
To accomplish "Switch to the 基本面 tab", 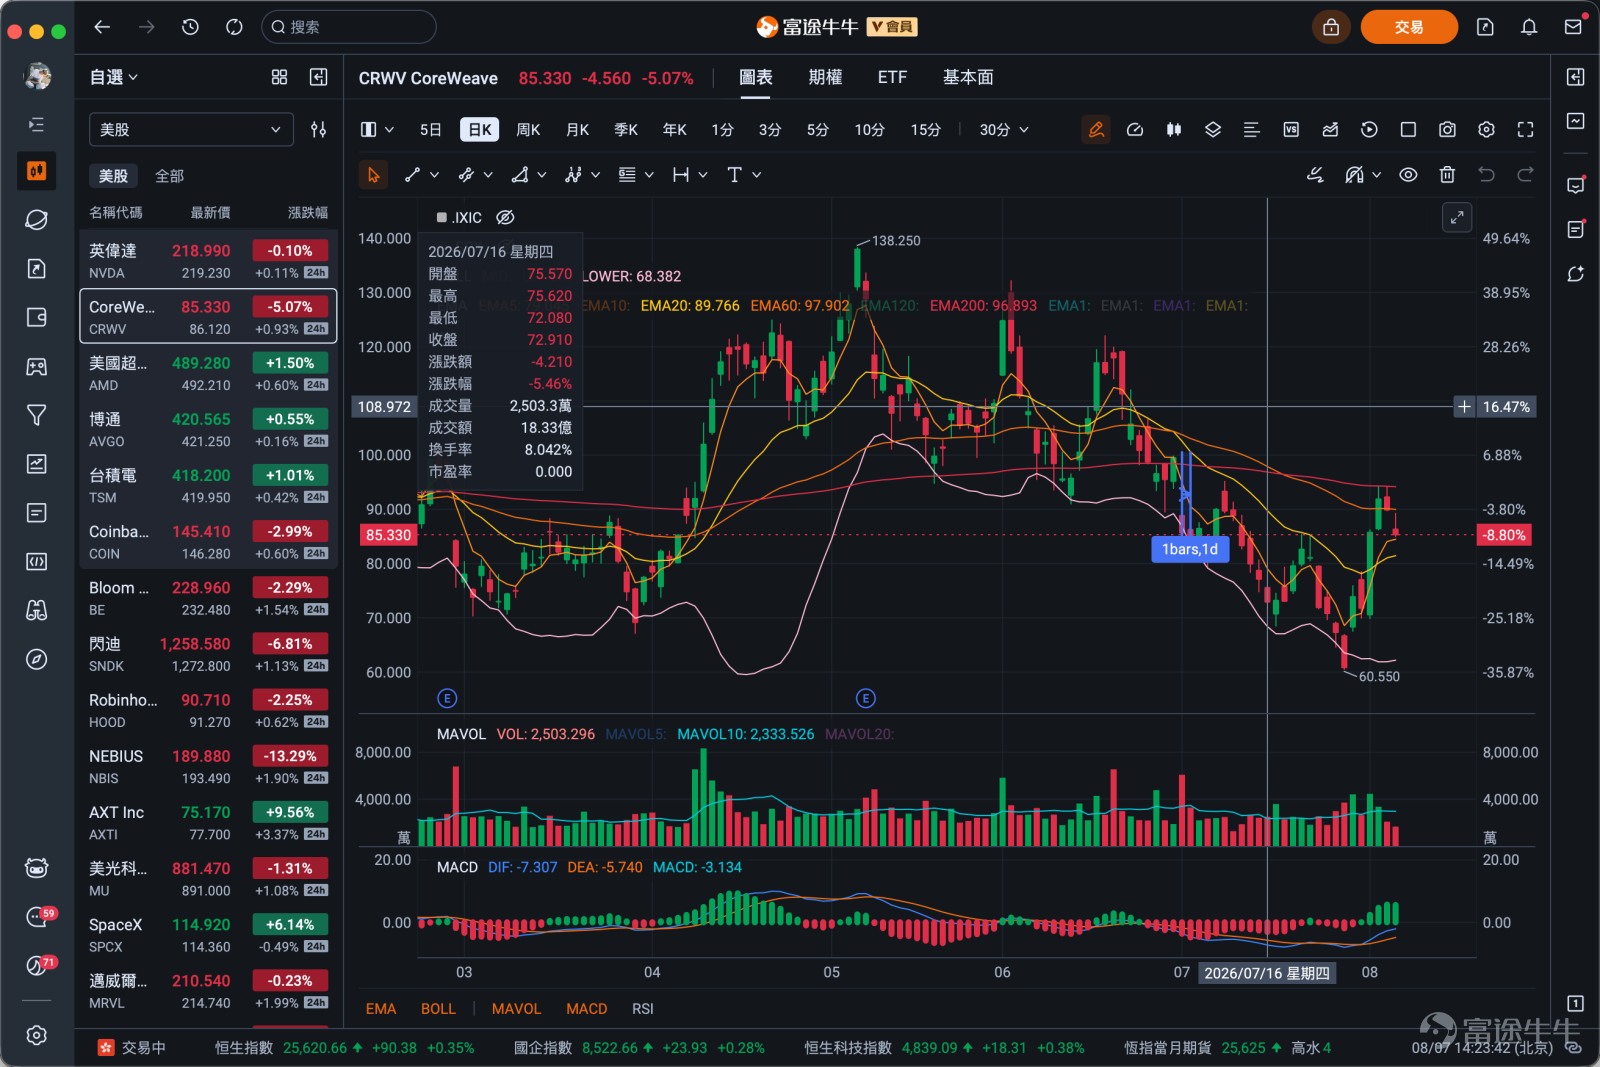I will [968, 77].
